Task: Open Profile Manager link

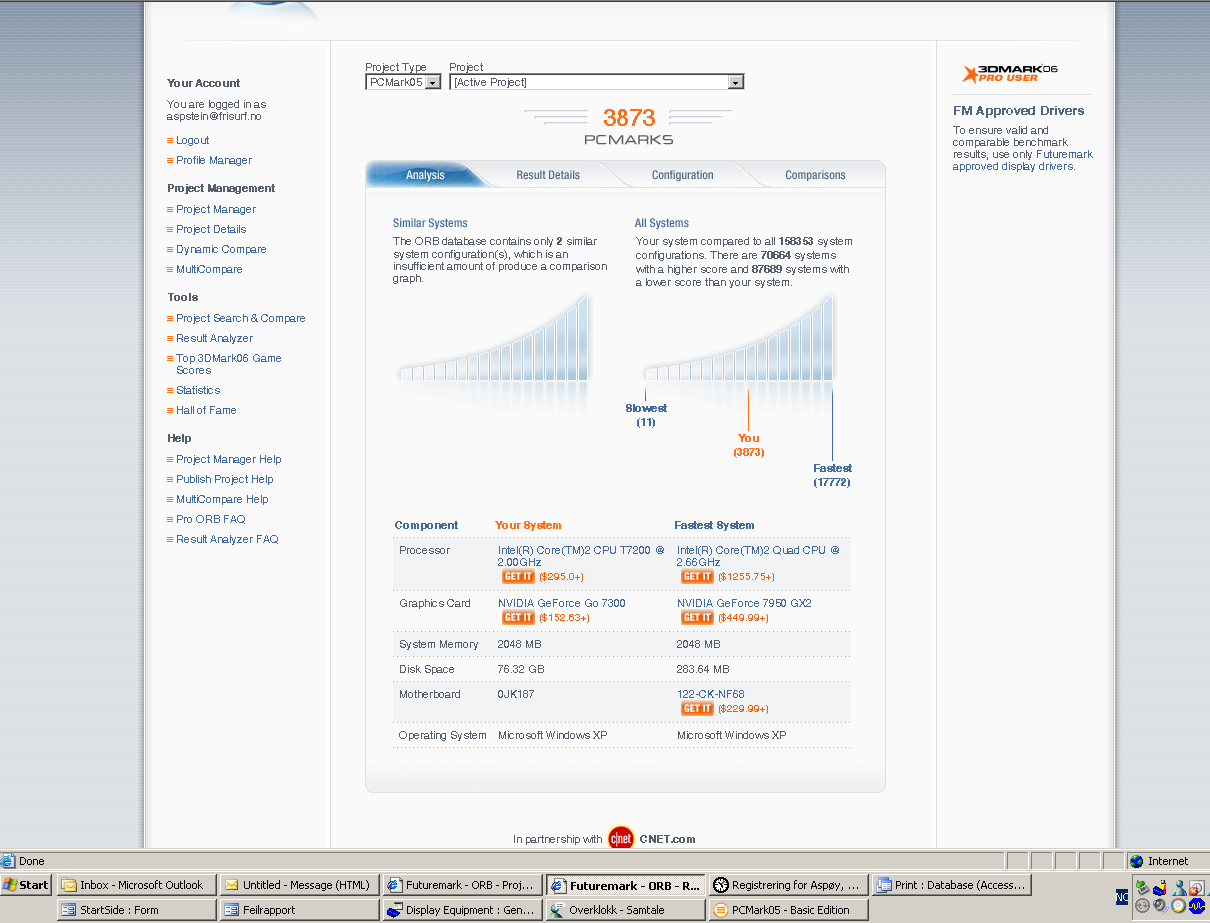Action: click(214, 161)
